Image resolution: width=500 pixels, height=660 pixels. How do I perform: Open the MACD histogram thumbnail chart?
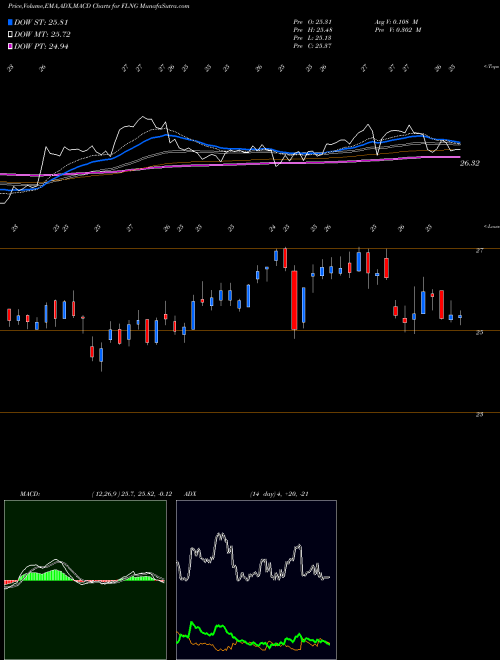click(85, 580)
